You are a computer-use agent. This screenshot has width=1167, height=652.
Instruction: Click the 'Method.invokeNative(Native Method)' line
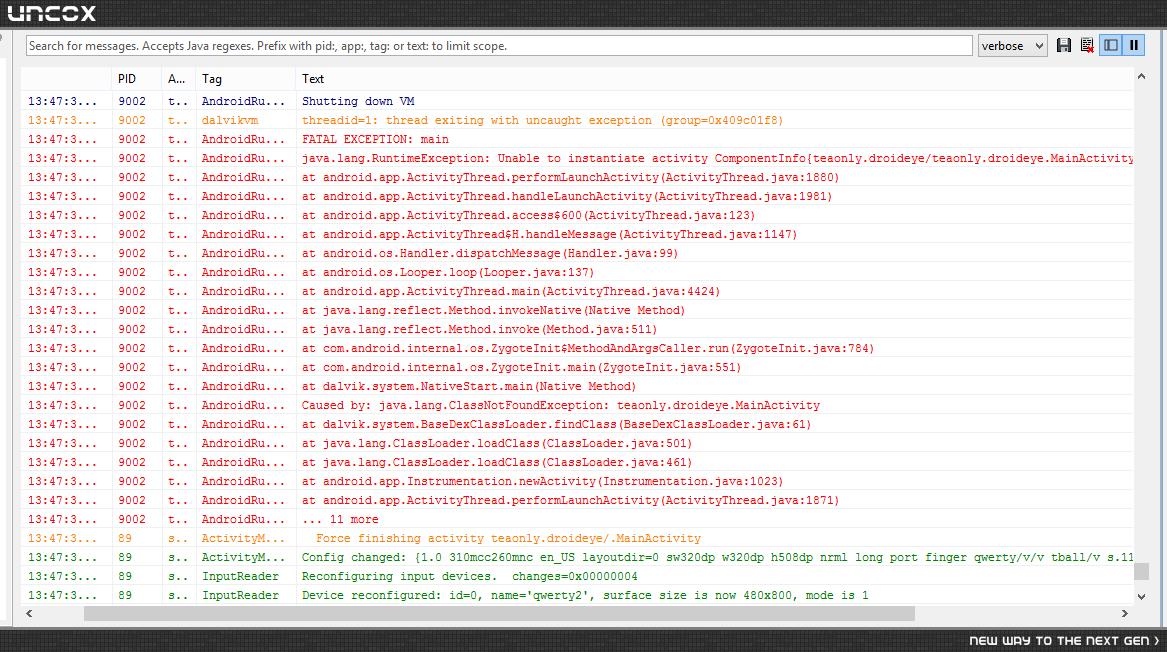pyautogui.click(x=577, y=310)
